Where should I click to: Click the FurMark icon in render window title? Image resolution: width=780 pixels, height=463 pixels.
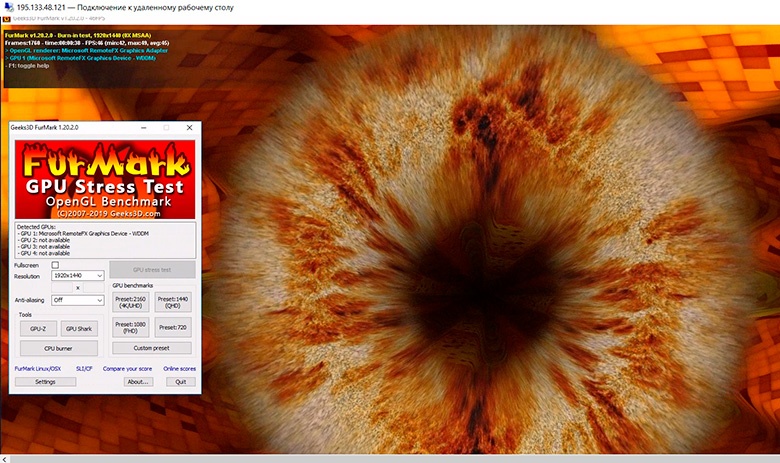click(6, 19)
